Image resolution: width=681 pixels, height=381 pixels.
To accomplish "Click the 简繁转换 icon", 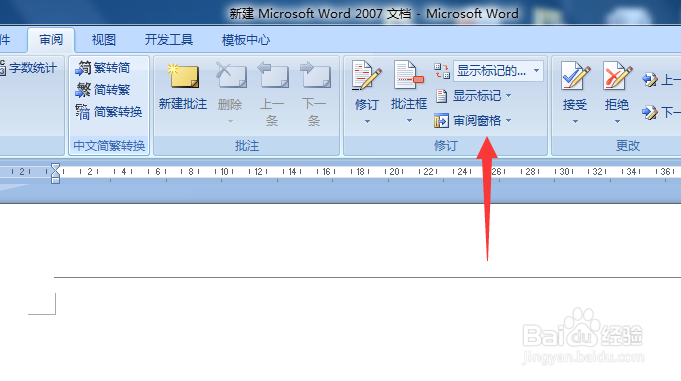I will (x=83, y=112).
